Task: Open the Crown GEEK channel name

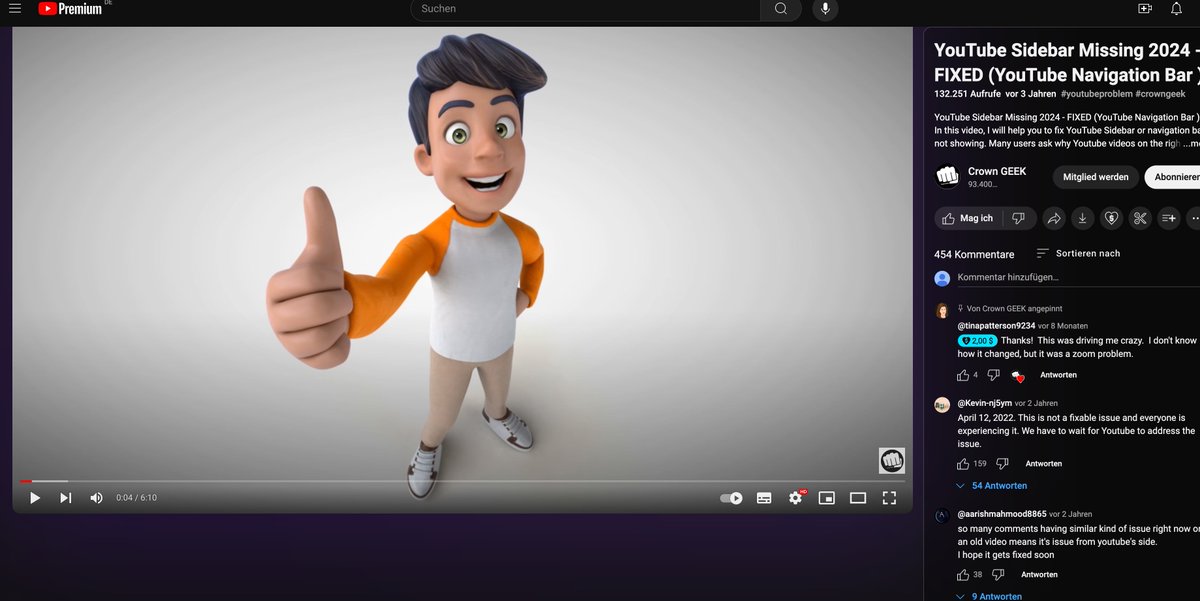Action: click(997, 171)
